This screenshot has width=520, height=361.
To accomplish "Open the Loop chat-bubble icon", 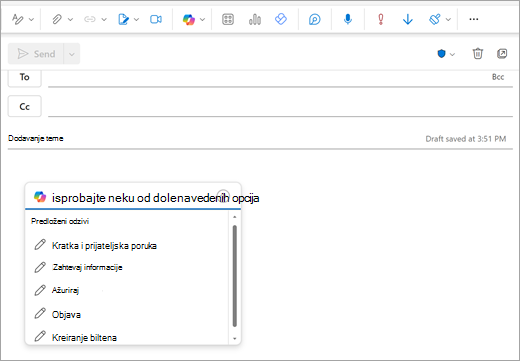I will pyautogui.click(x=314, y=19).
